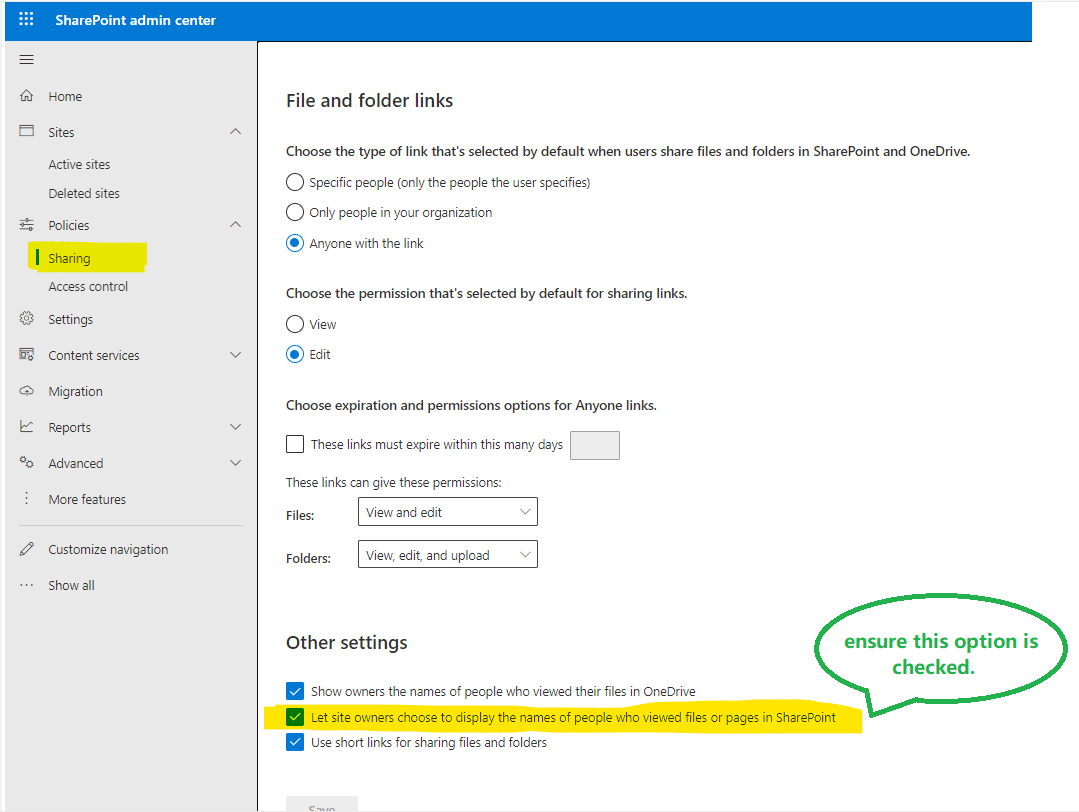Viewport: 1079px width, 812px height.
Task: Choose the View permission radio button
Action: tap(295, 324)
